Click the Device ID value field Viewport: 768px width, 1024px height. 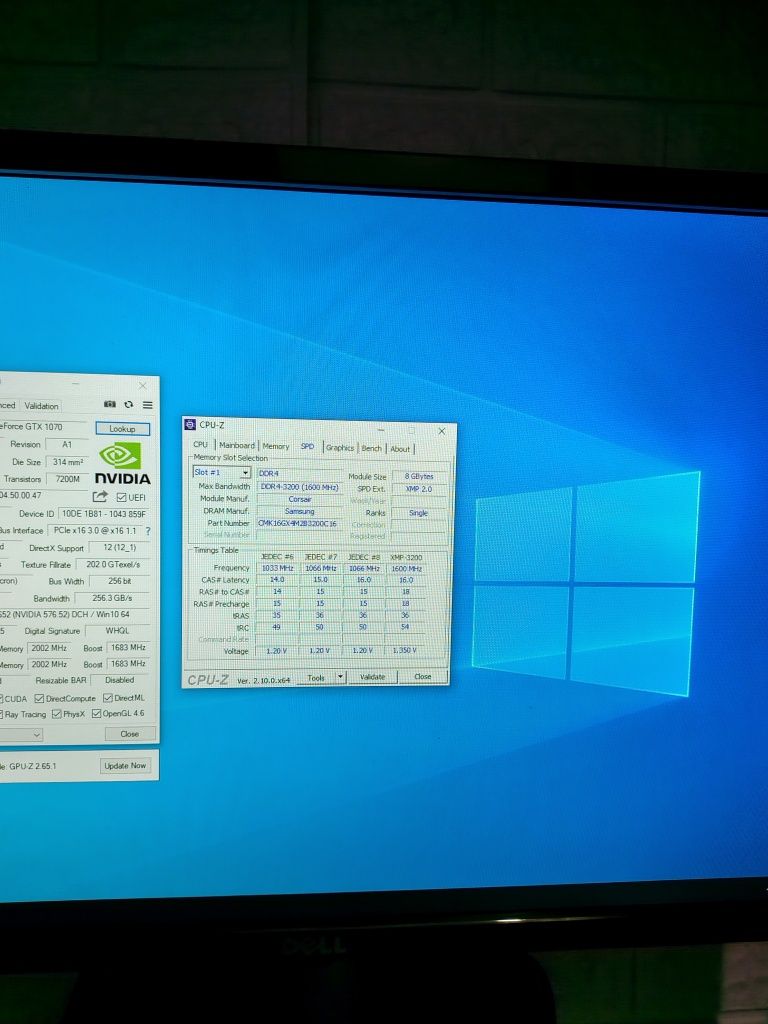click(103, 514)
